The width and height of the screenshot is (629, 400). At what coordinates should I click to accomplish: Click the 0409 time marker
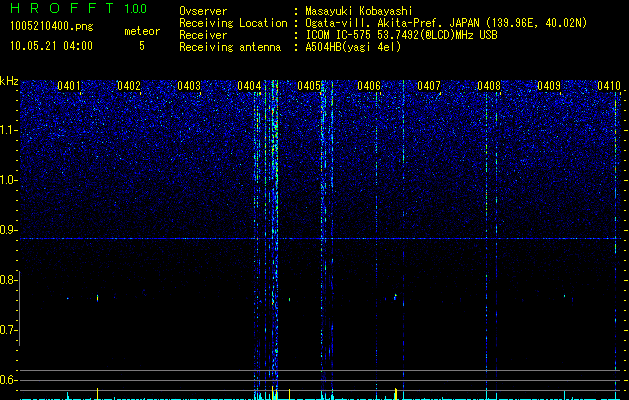[549, 86]
